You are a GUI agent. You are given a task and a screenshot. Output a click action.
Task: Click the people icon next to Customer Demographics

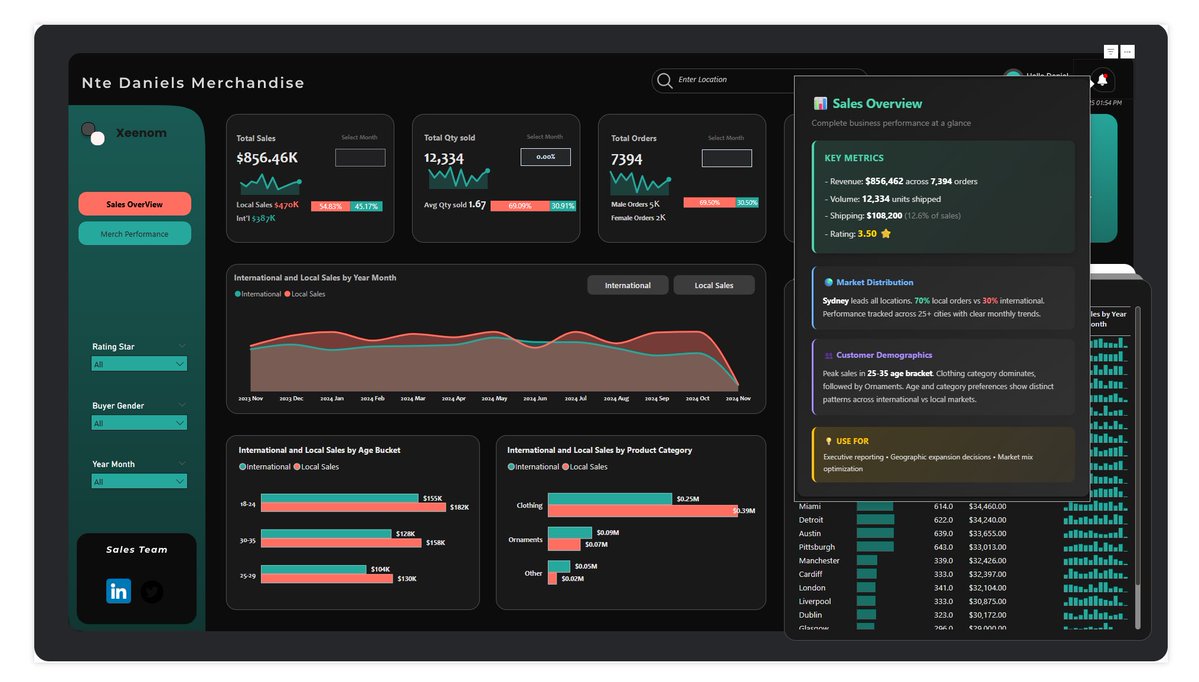click(x=828, y=356)
